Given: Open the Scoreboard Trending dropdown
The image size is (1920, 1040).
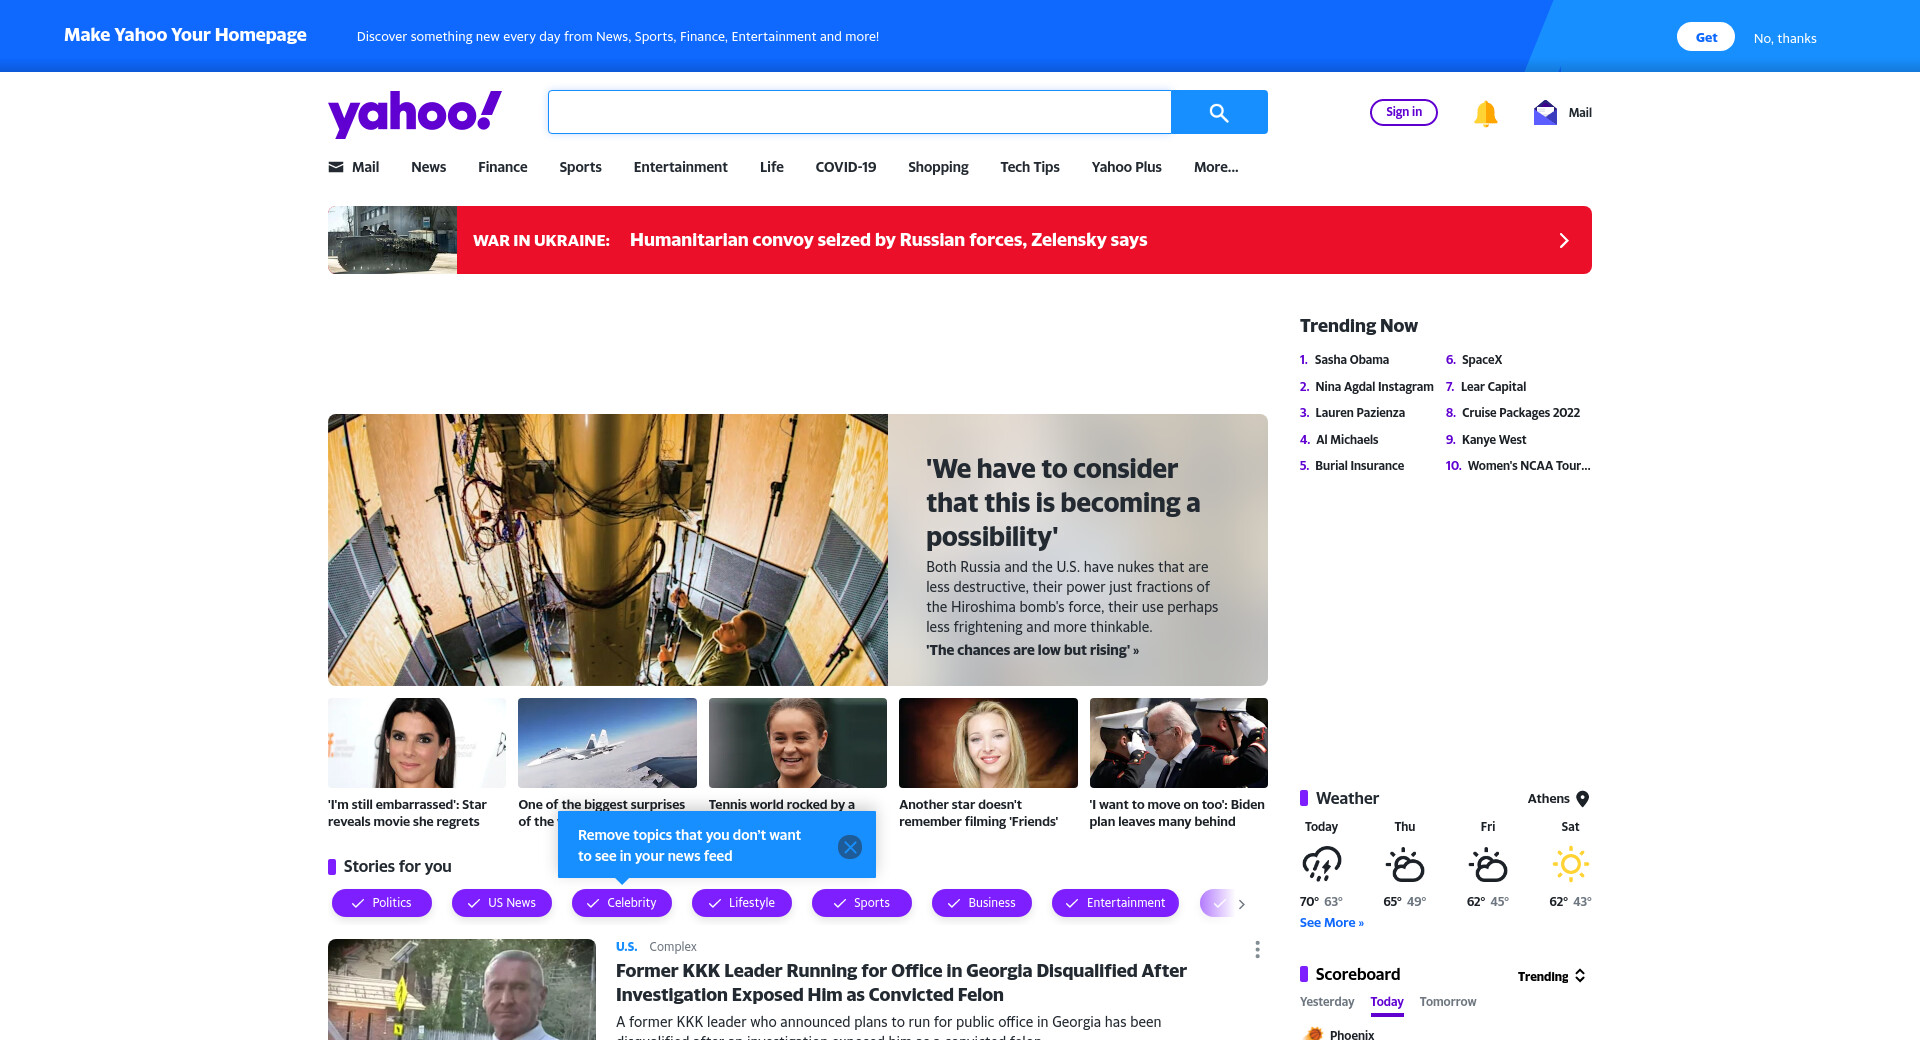Looking at the screenshot, I should [1552, 976].
